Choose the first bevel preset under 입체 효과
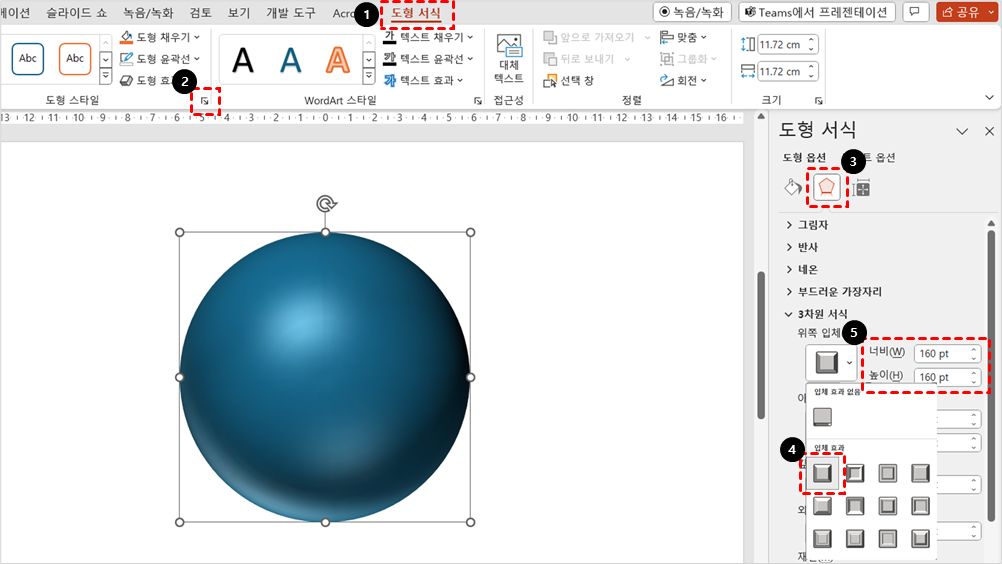Viewport: 1002px width, 564px height. pyautogui.click(x=823, y=473)
